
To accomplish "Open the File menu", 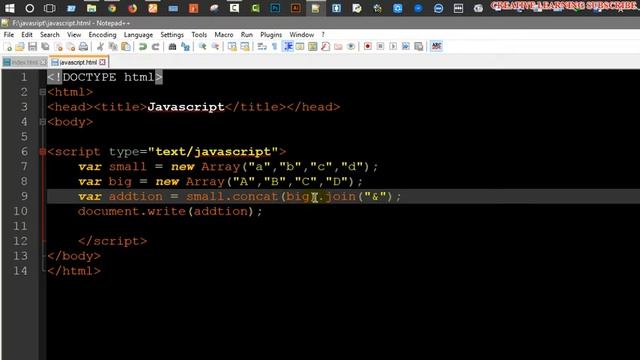I will (x=9, y=35).
